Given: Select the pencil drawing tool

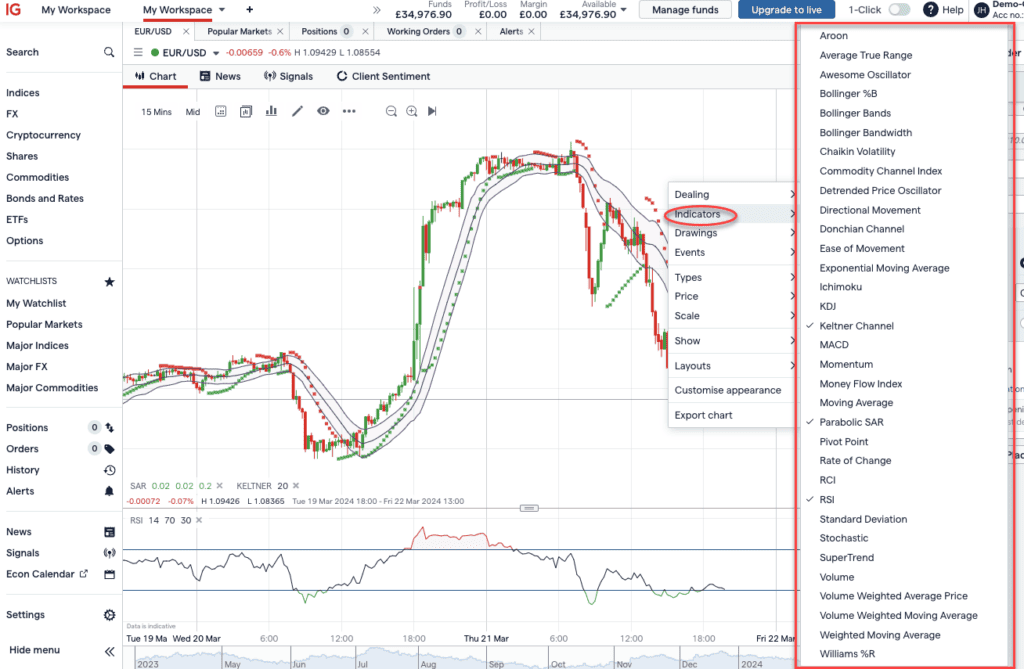Looking at the screenshot, I should point(297,111).
